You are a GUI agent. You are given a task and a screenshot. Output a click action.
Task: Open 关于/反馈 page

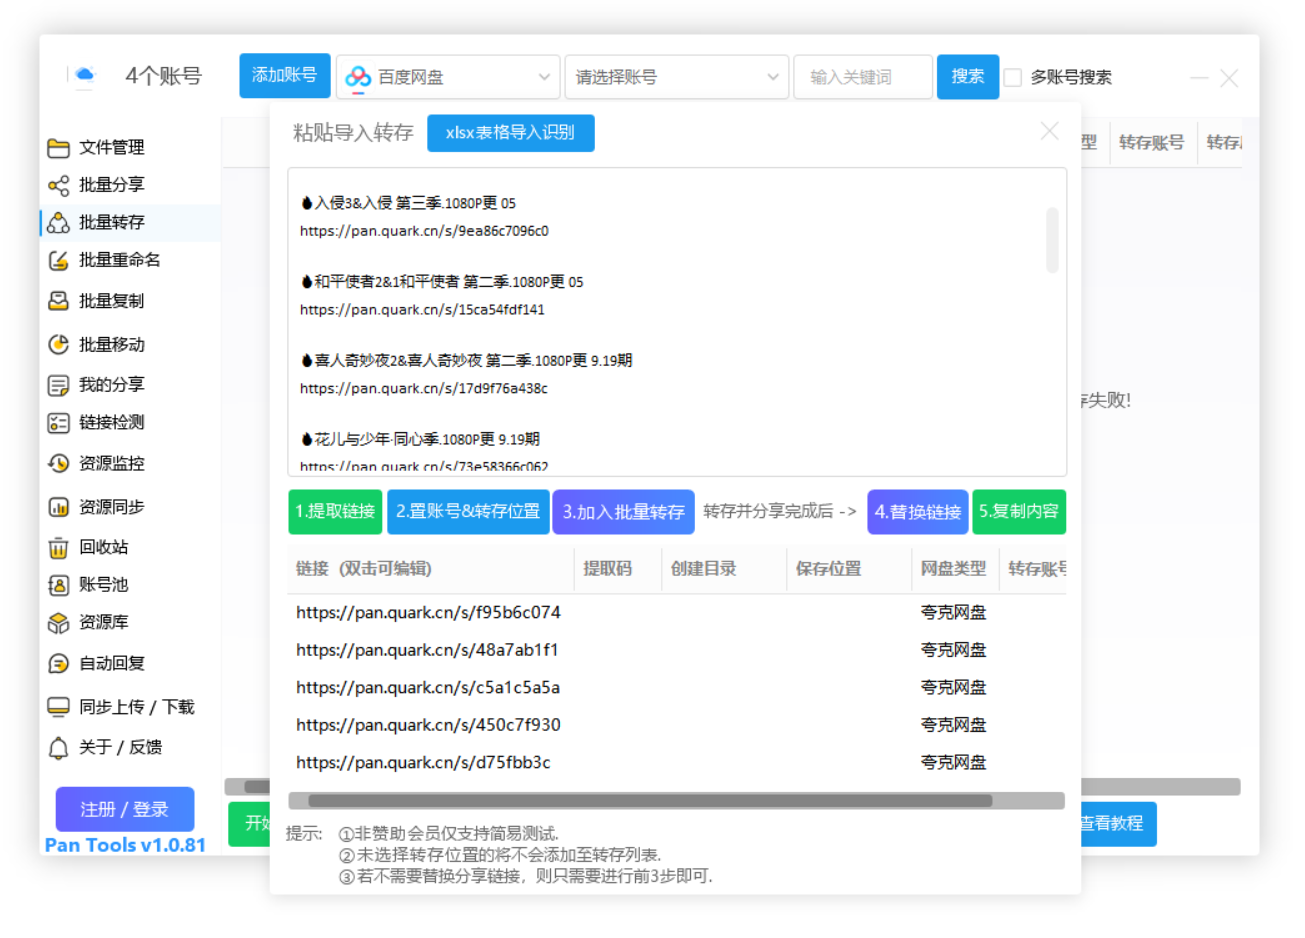pyautogui.click(x=110, y=746)
